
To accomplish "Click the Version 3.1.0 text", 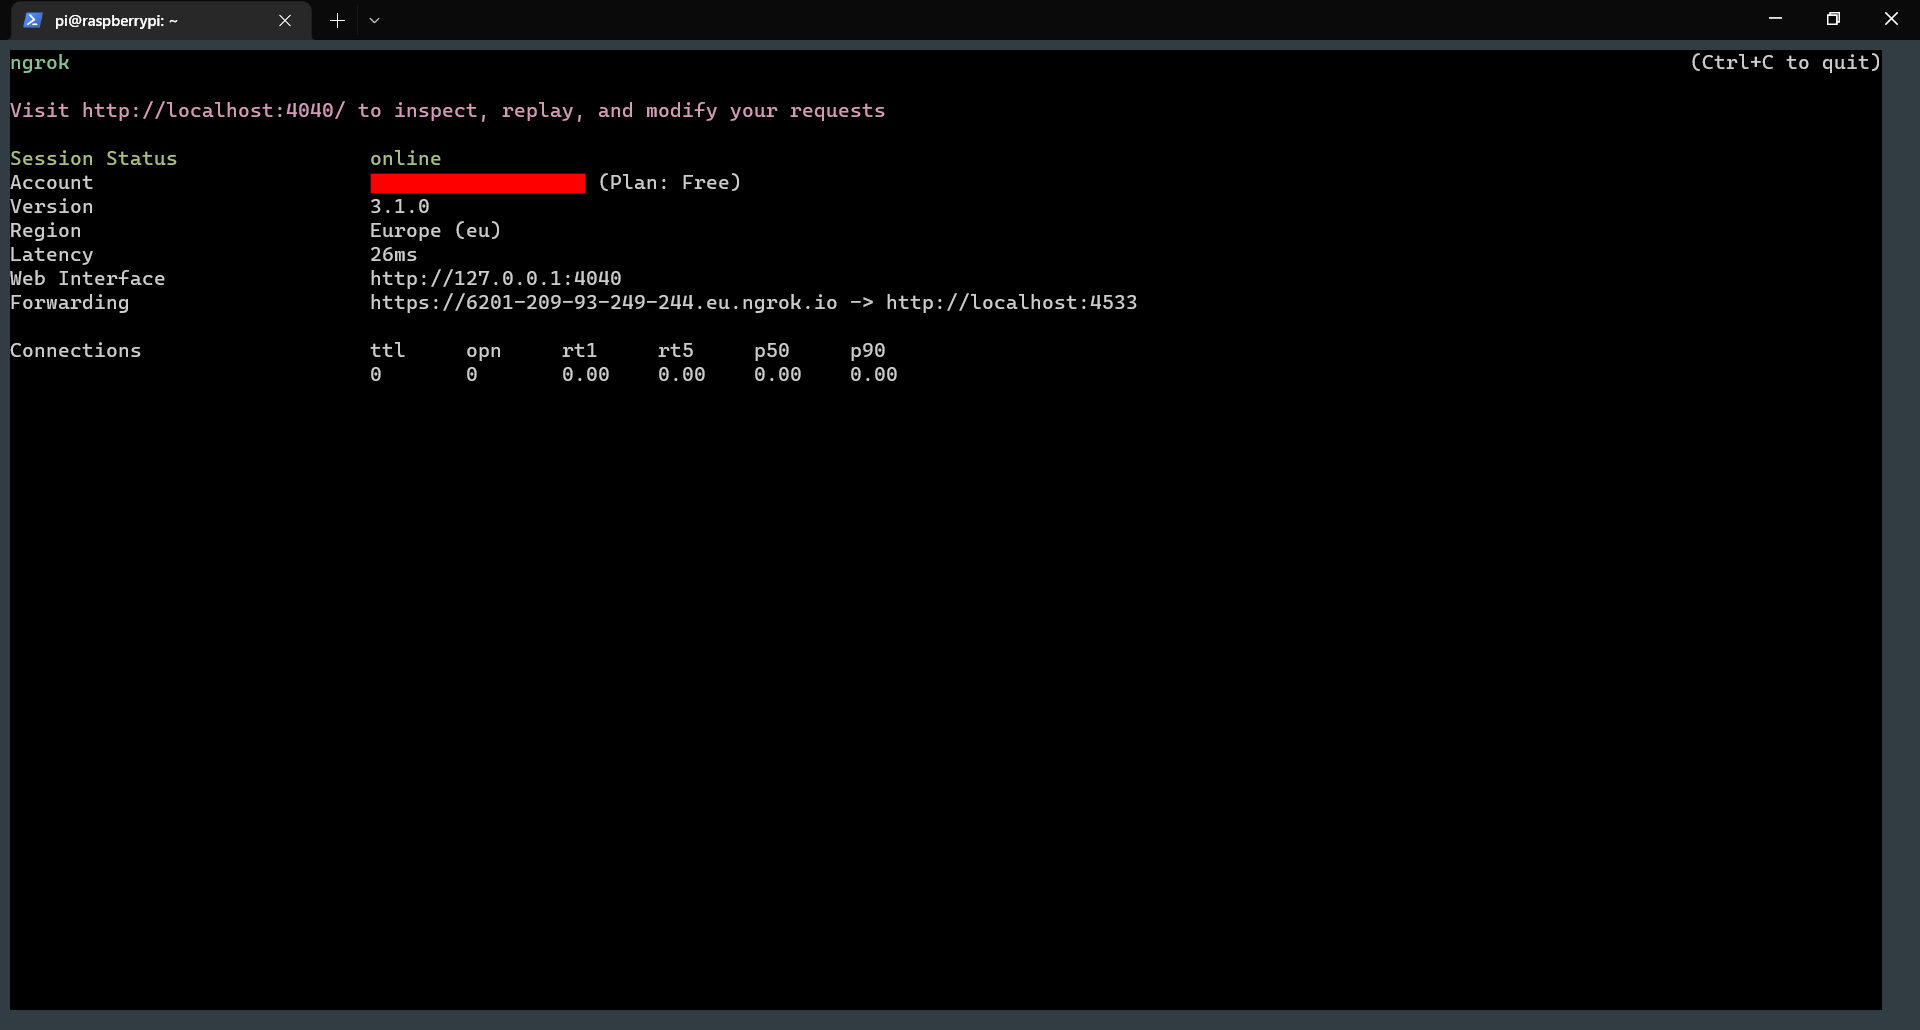I will [x=399, y=206].
